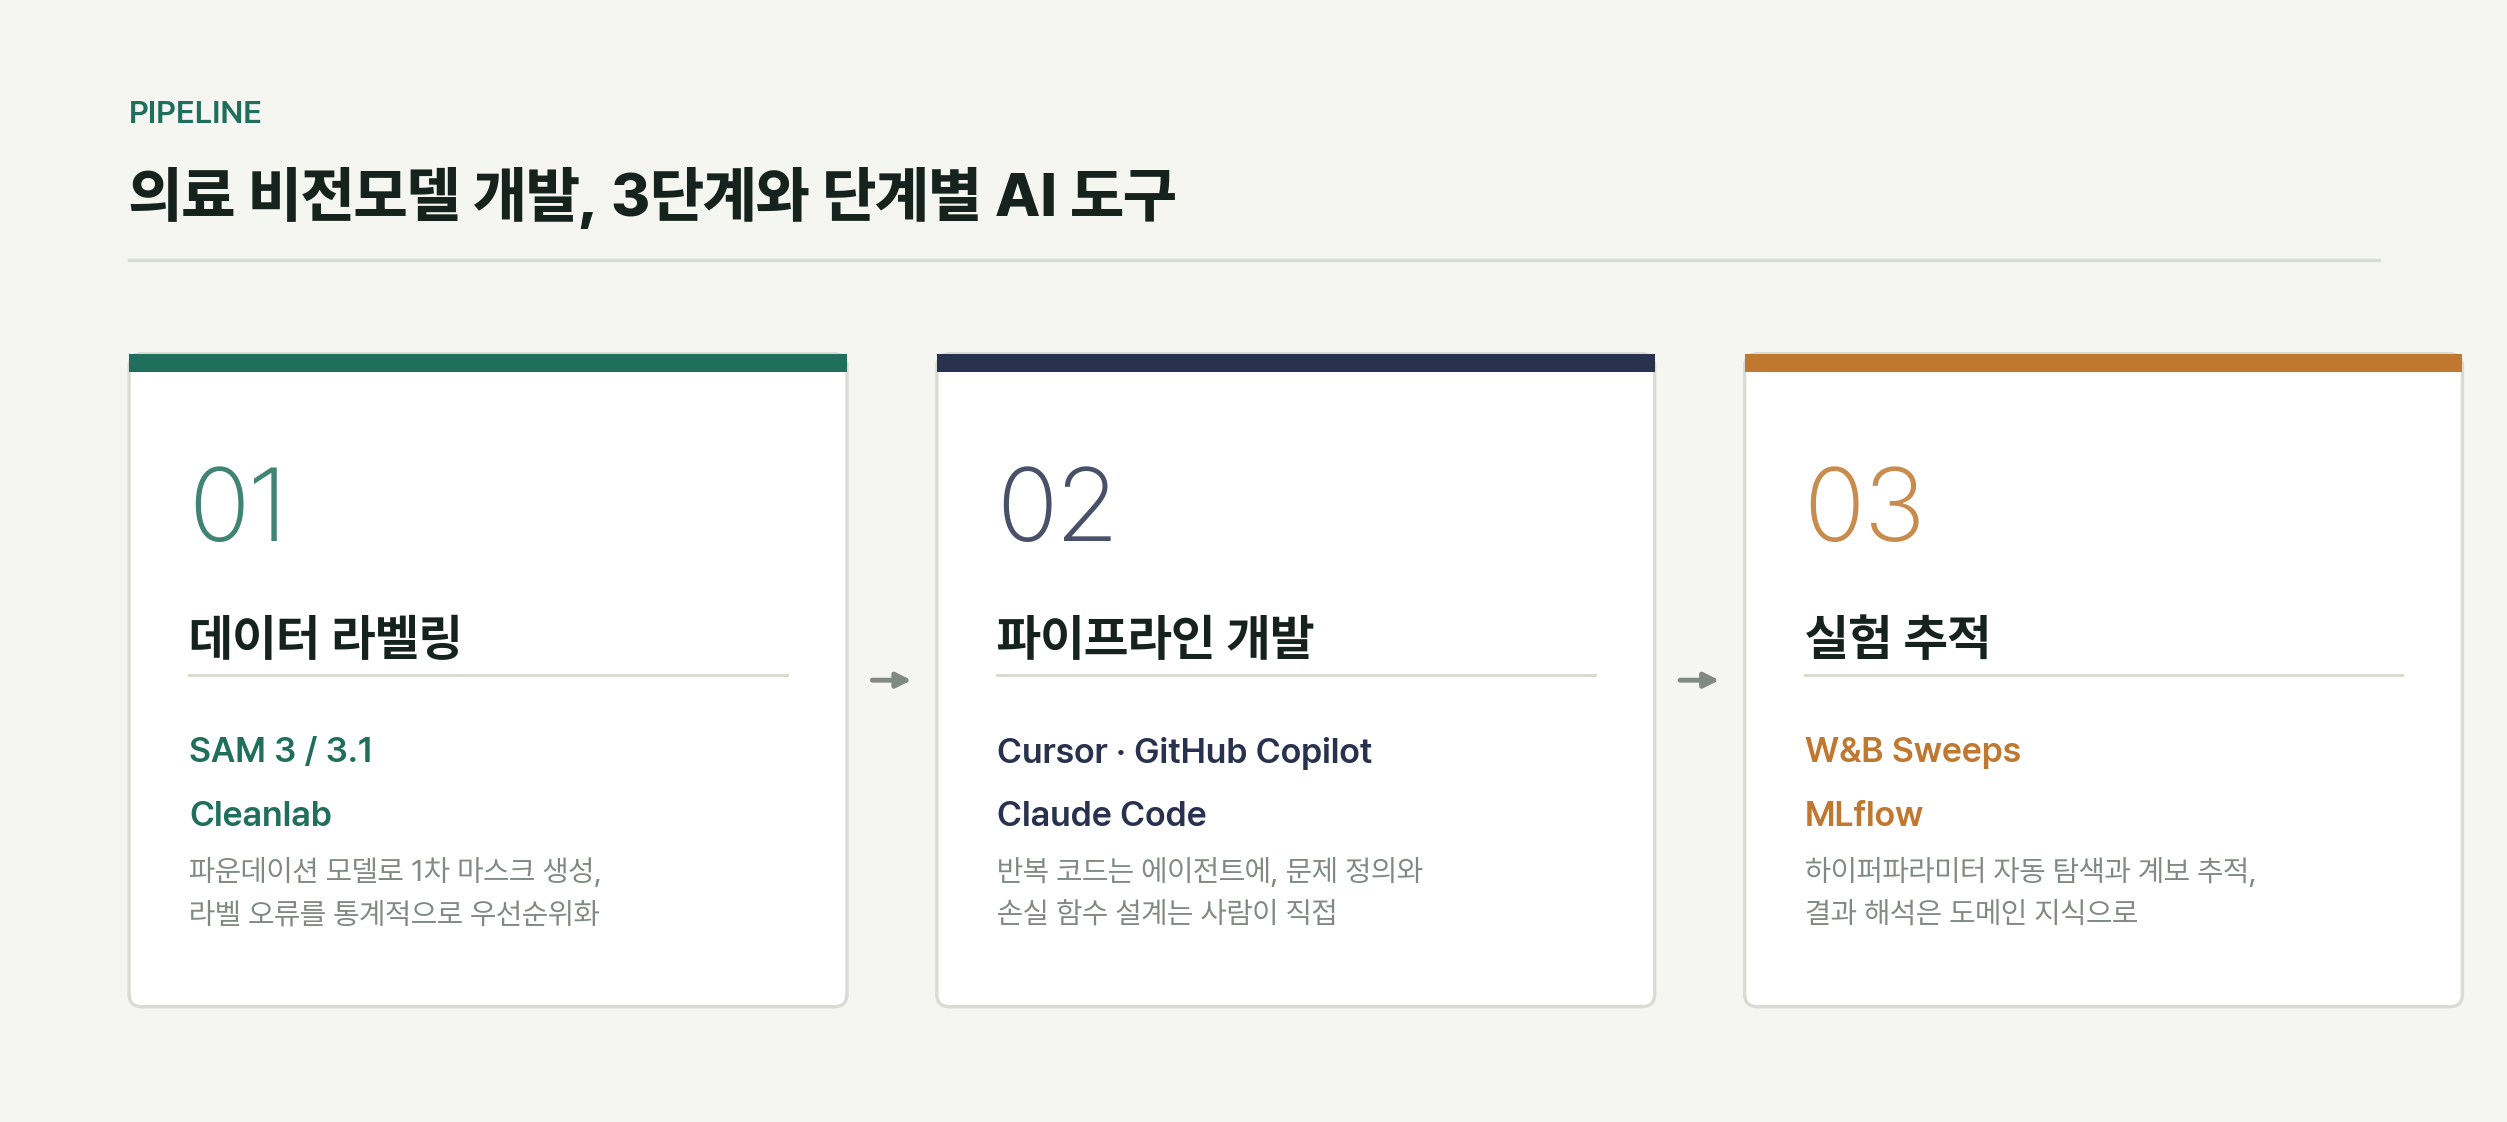Select the 실험 추적 card heading

(1897, 637)
